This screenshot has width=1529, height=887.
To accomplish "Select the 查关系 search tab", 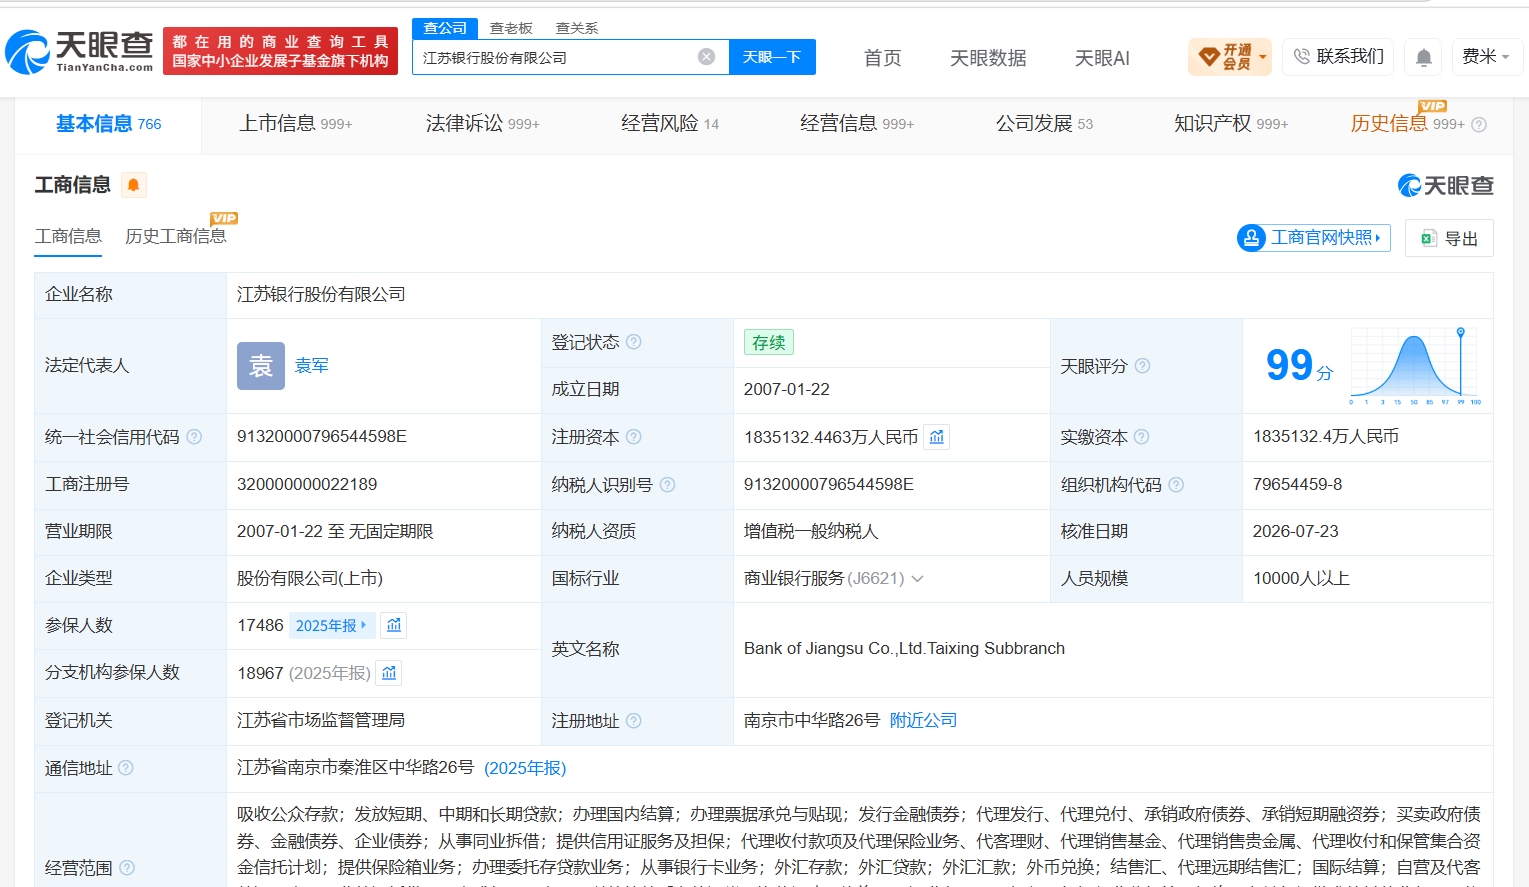I will [x=577, y=28].
